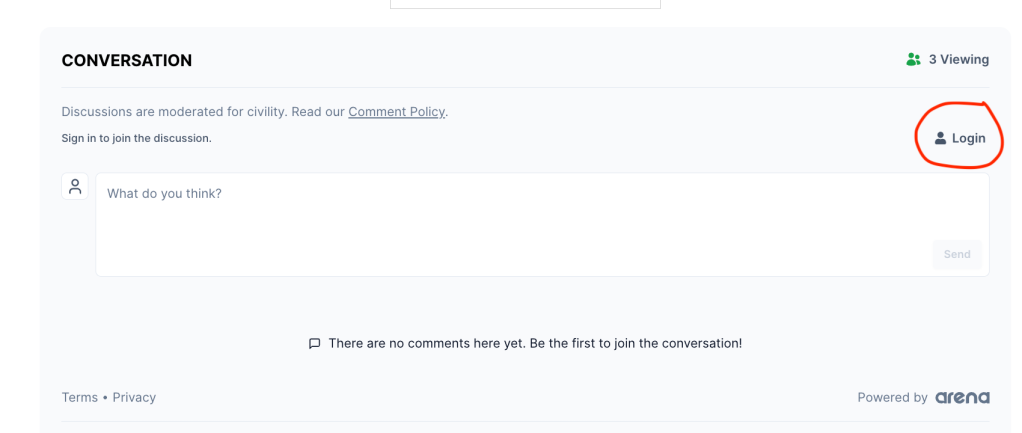This screenshot has width=1022, height=433.
Task: Click the 'Powered by' label
Action: click(892, 398)
